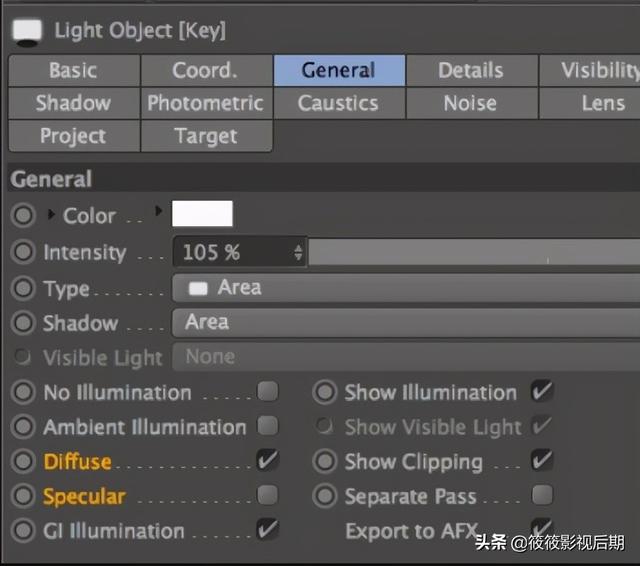Screen dimensions: 640x566
Task: Open the white Color swatch
Action: (x=202, y=213)
